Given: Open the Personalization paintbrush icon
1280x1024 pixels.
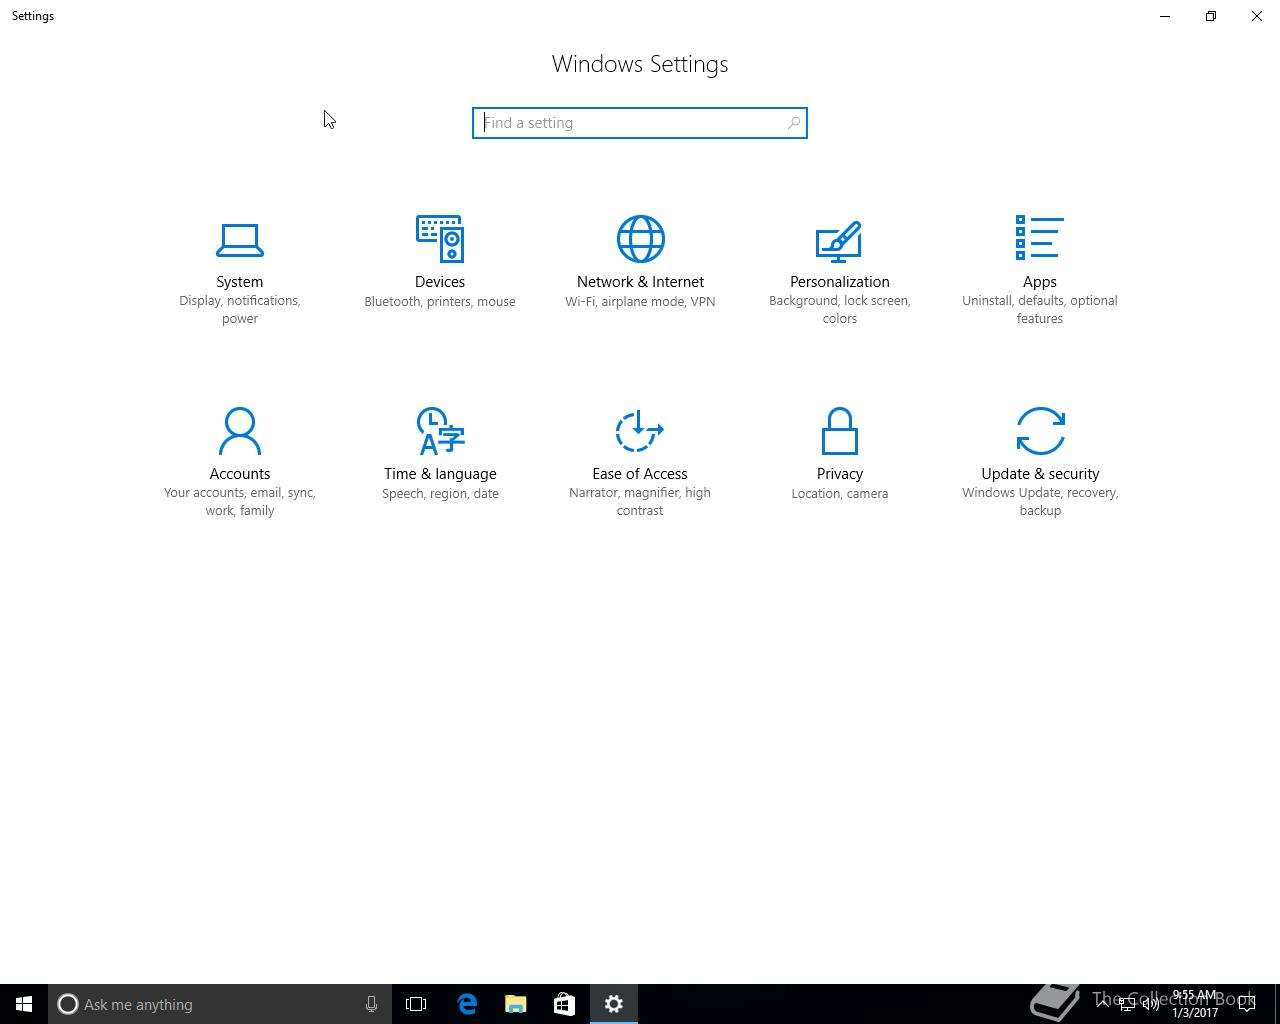Looking at the screenshot, I should pyautogui.click(x=839, y=240).
